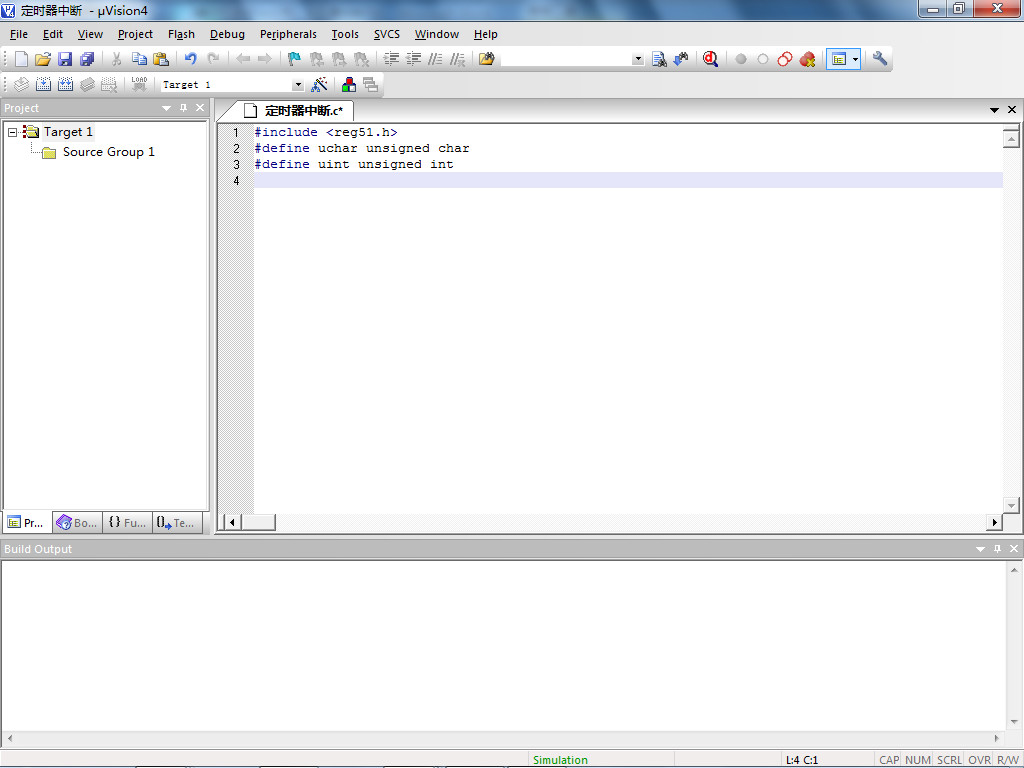The width and height of the screenshot is (1024, 768).
Task: Click the Navigate Forwards arrow
Action: [x=264, y=59]
